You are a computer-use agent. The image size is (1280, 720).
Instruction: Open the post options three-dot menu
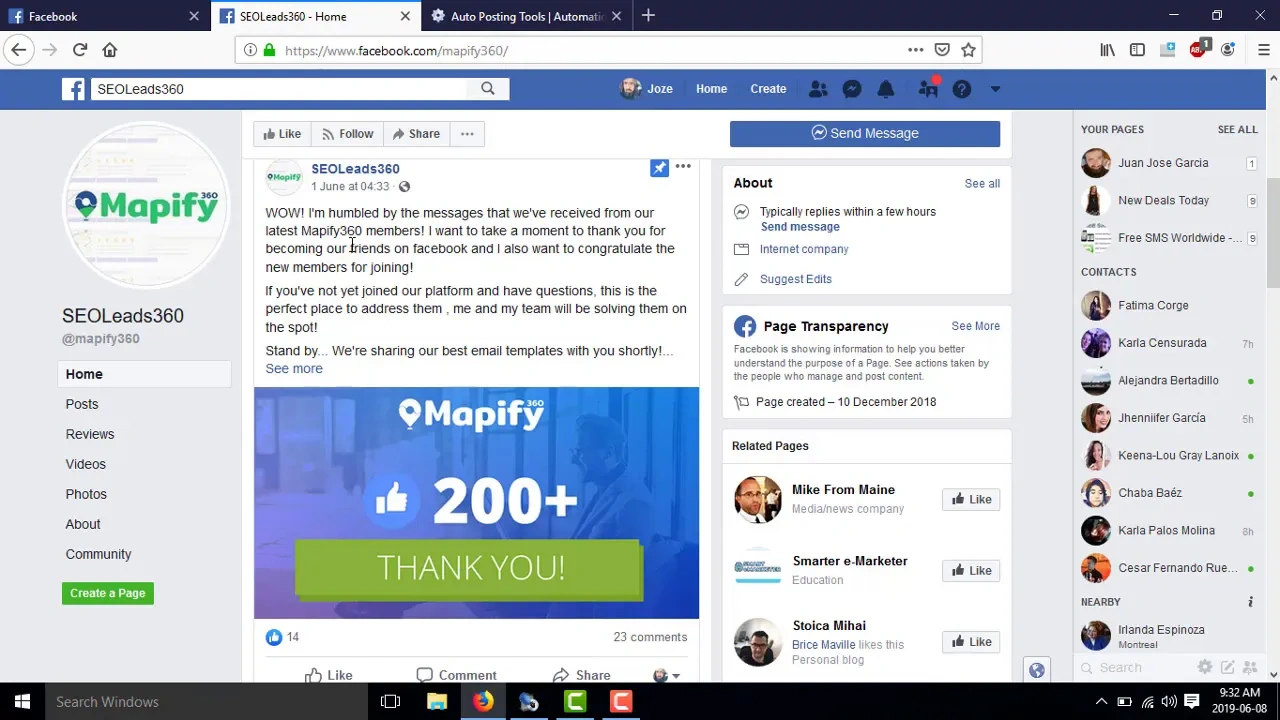pos(683,166)
